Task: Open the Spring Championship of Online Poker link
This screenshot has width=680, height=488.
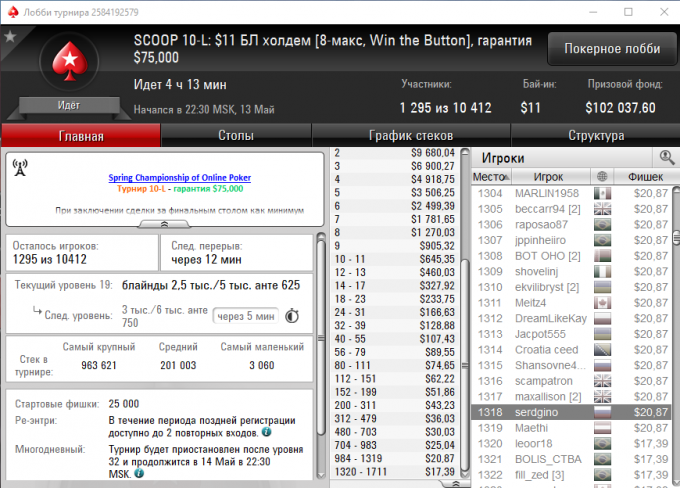Action: tap(180, 177)
